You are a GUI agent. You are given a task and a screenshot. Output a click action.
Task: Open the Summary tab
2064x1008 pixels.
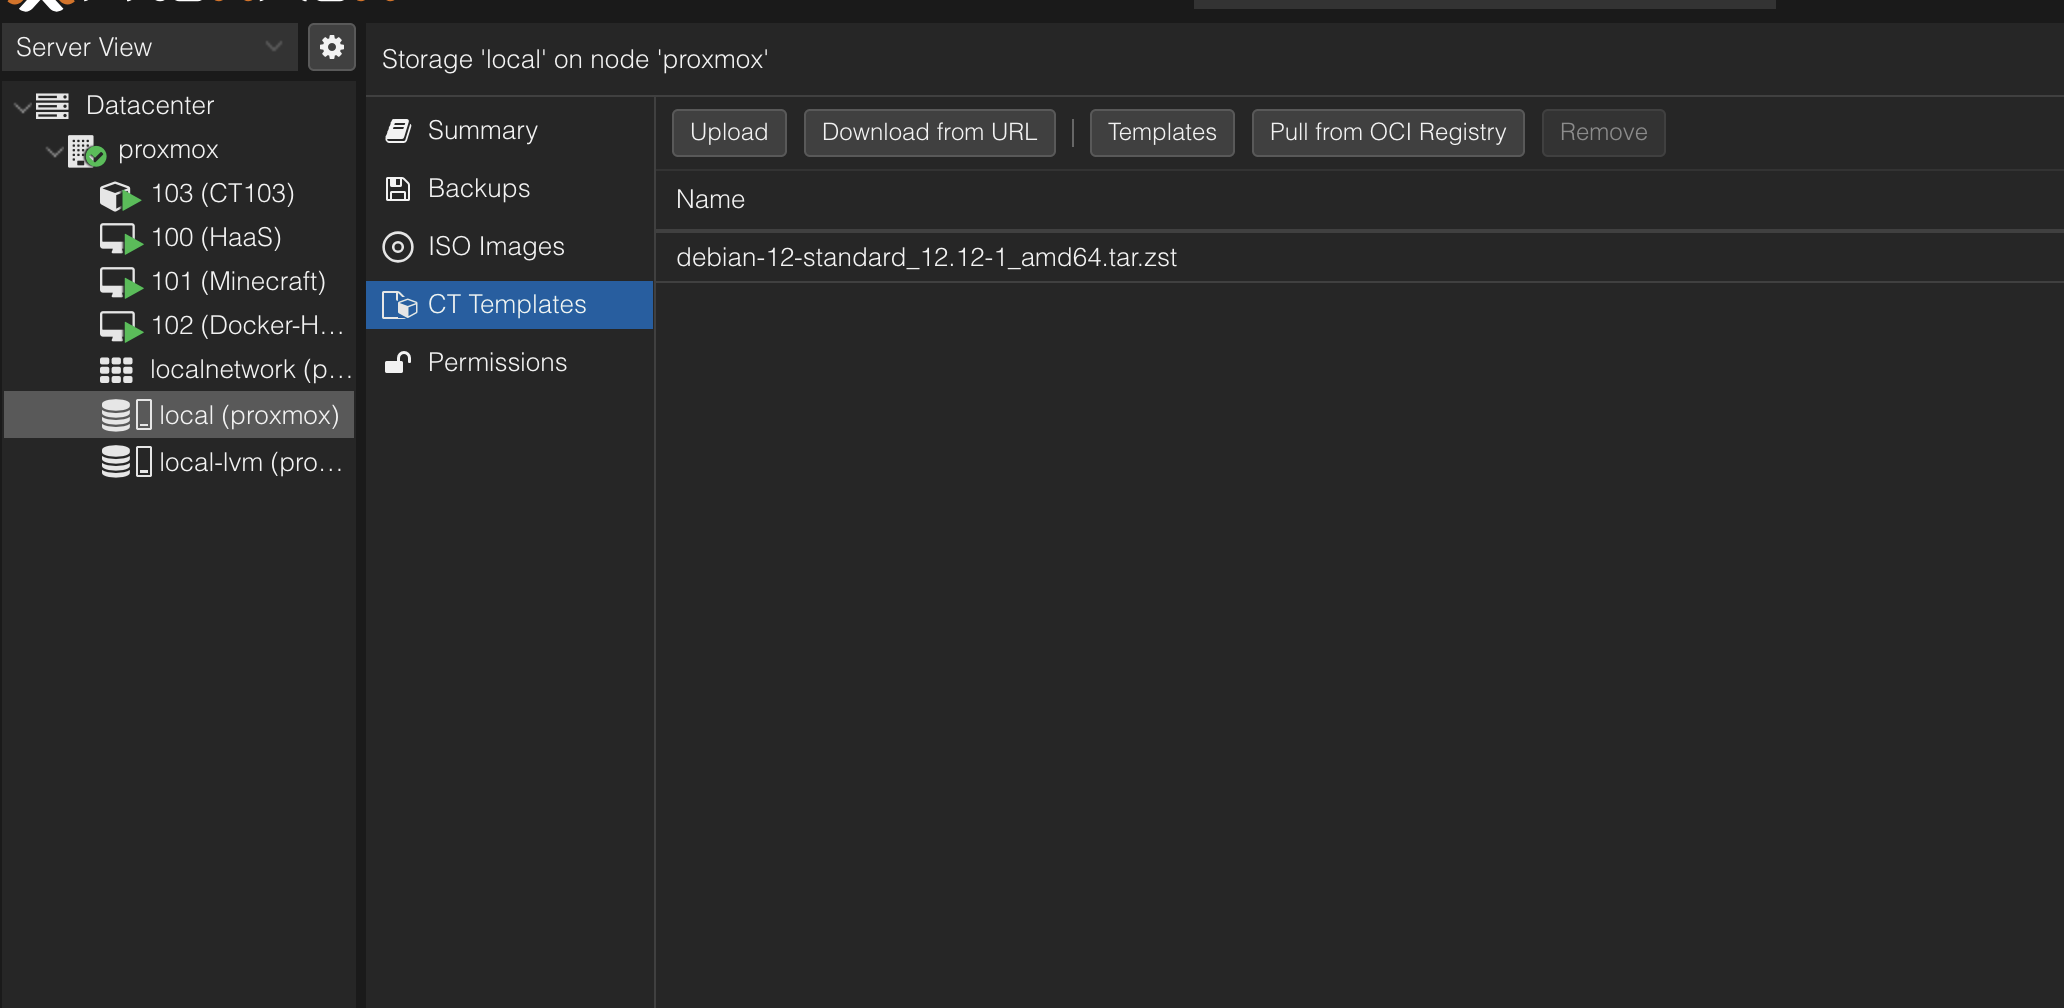[x=482, y=131]
